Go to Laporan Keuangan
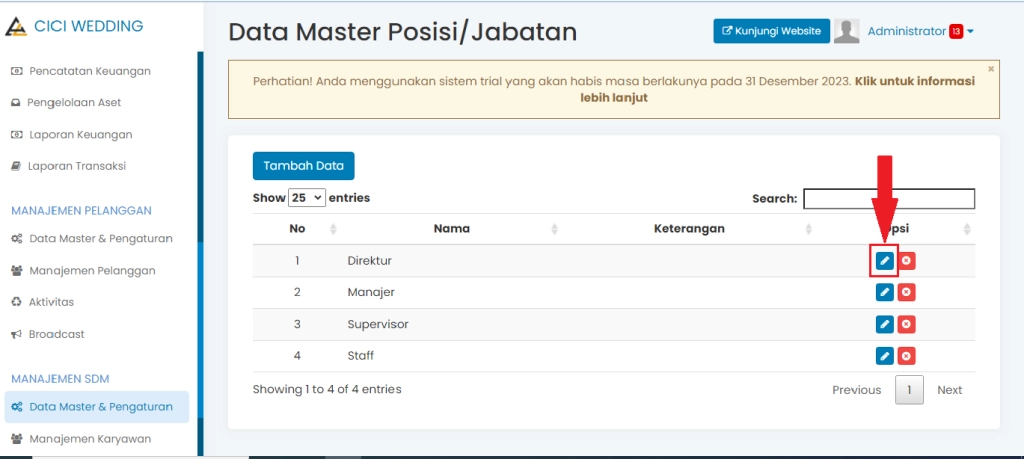The image size is (1024, 459). pyautogui.click(x=72, y=135)
